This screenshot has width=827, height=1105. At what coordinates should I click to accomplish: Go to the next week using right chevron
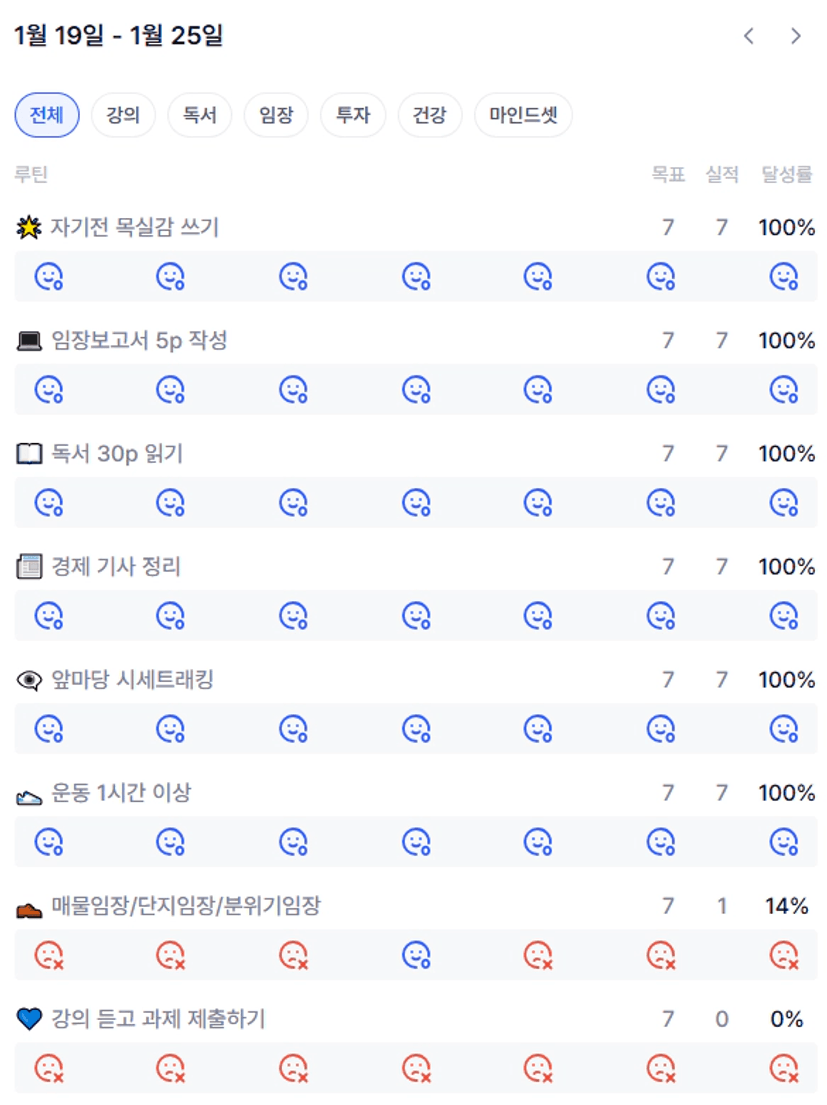click(796, 36)
